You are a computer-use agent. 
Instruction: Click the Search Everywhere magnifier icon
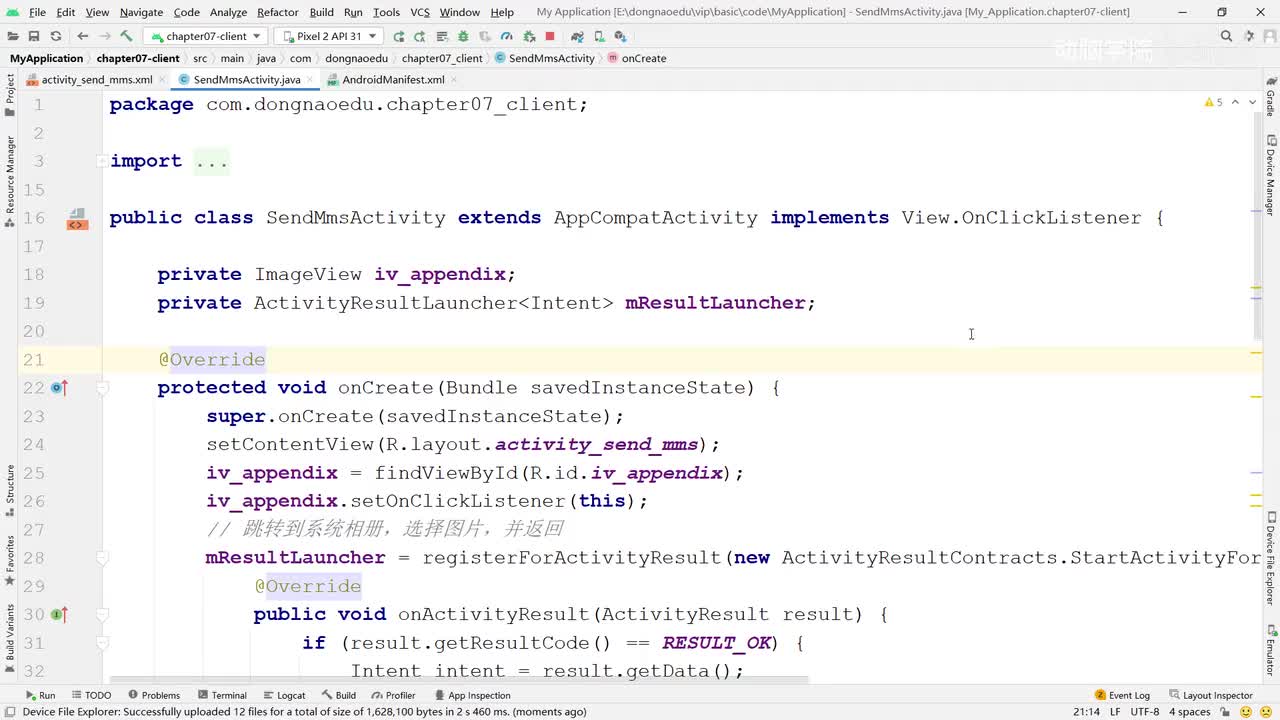pos(1226,36)
